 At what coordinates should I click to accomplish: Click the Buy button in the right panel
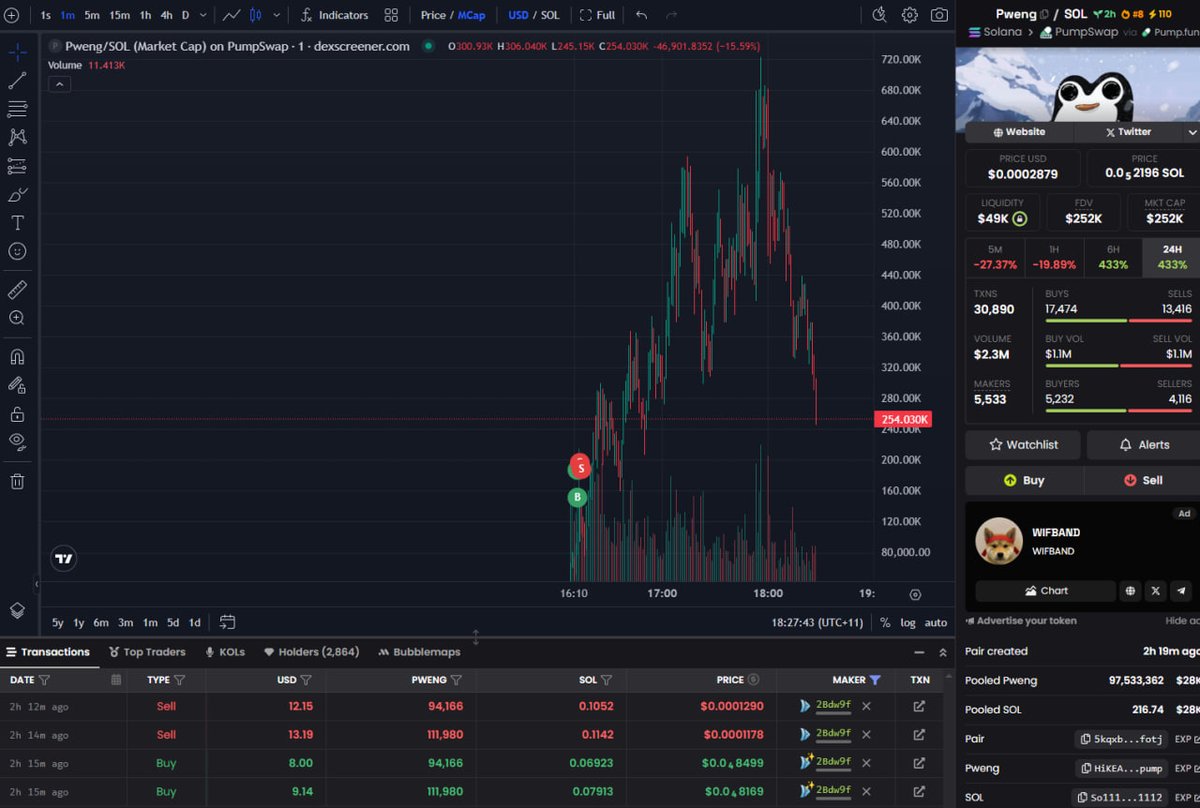(1022, 480)
